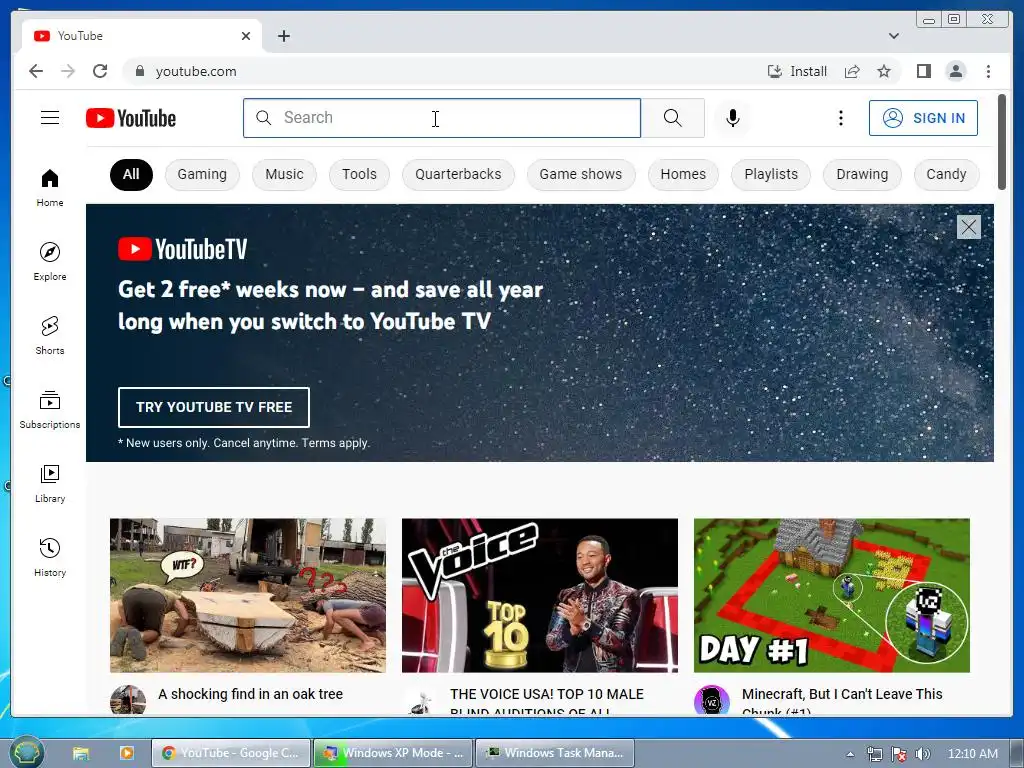1024x768 pixels.
Task: Dismiss the YouTube TV banner
Action: [968, 227]
